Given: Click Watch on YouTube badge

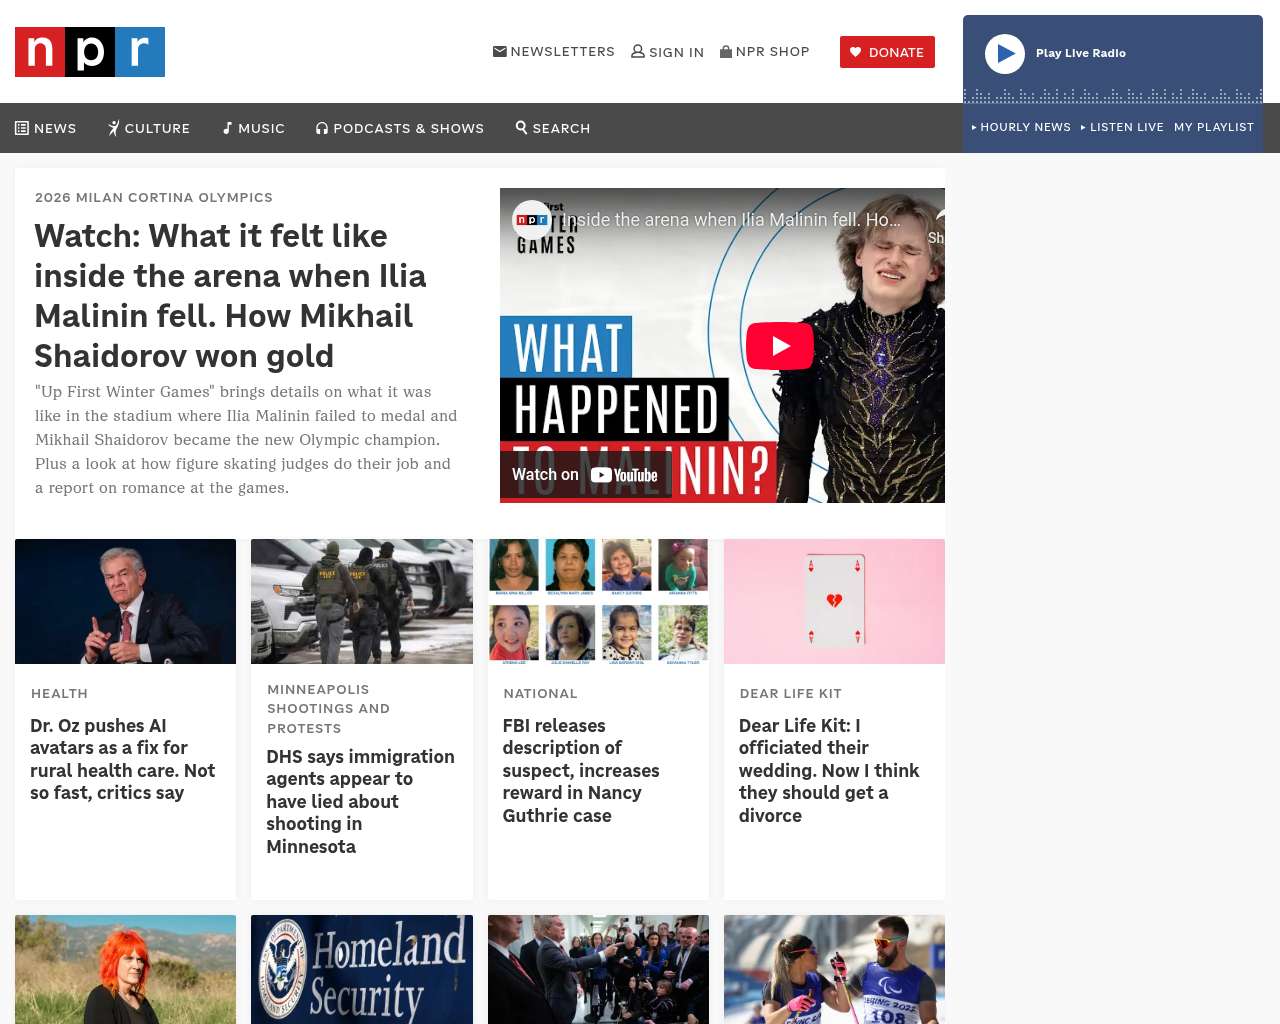Looking at the screenshot, I should pyautogui.click(x=585, y=475).
